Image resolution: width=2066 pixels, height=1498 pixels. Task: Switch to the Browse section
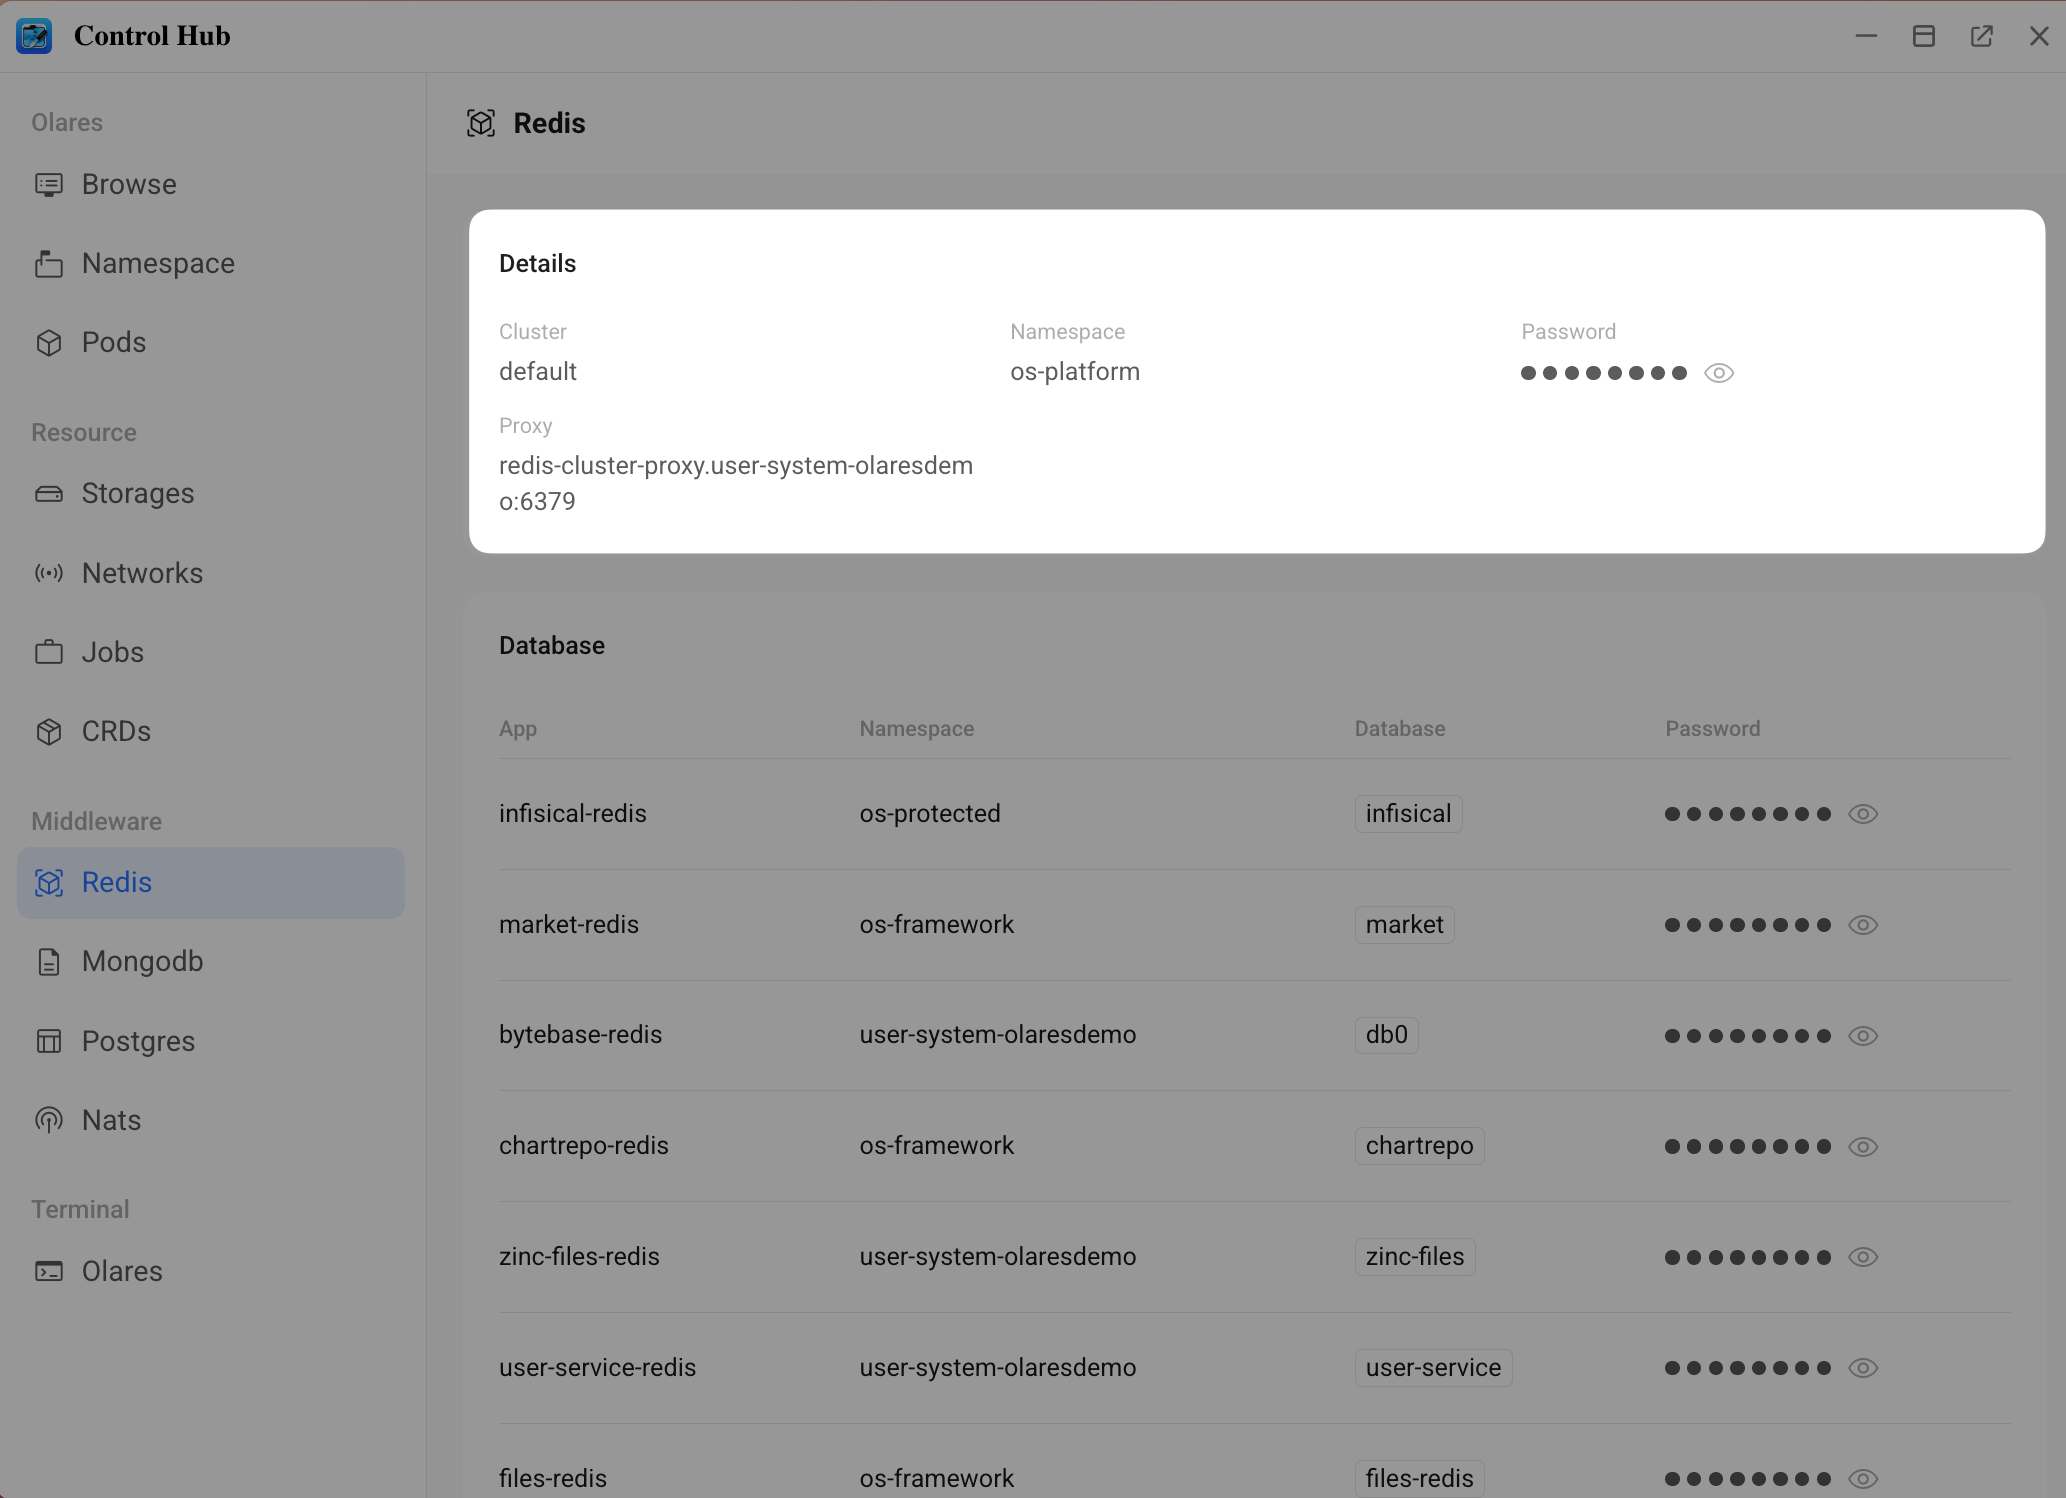tap(128, 184)
